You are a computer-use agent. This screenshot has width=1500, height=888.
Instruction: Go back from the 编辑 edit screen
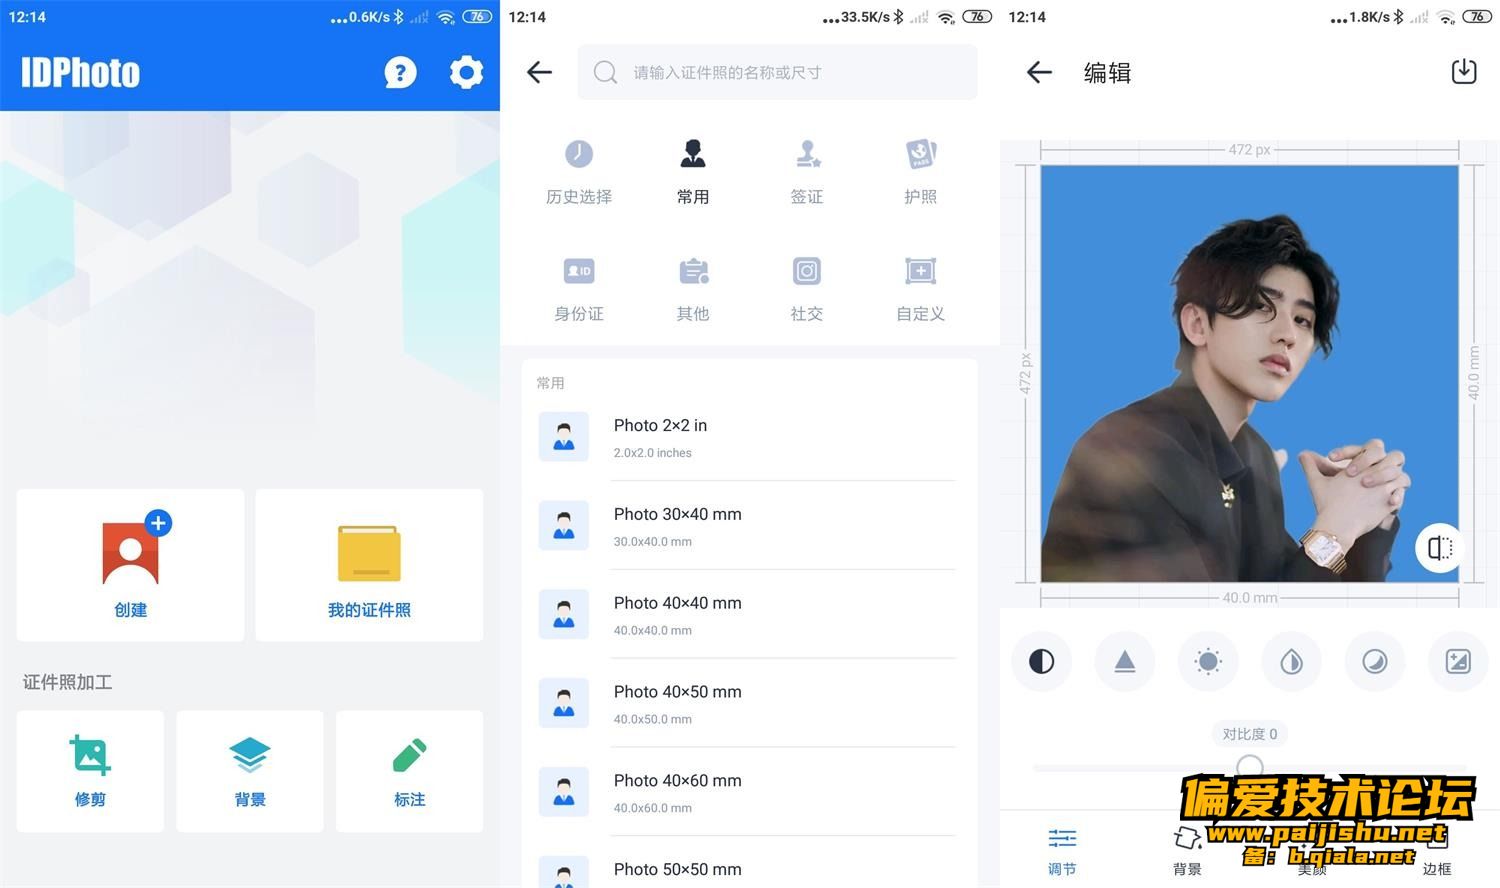click(1039, 72)
